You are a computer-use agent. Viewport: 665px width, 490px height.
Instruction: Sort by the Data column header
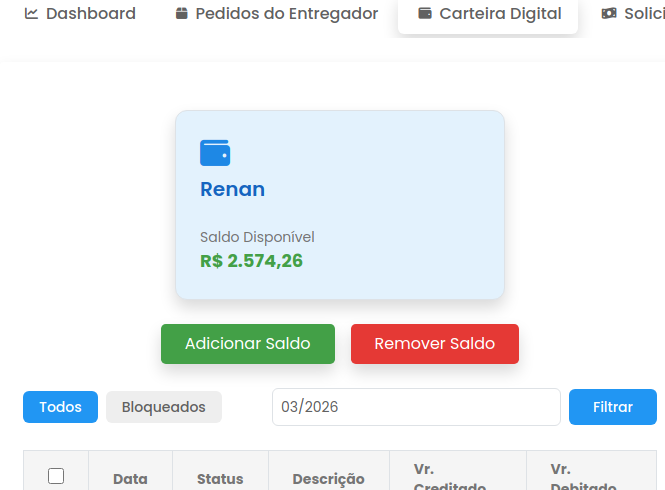130,479
